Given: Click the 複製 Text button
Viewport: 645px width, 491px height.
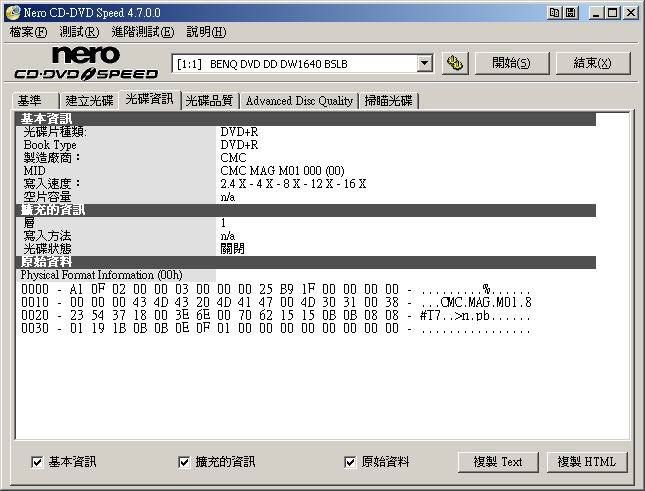Looking at the screenshot, I should tap(498, 462).
